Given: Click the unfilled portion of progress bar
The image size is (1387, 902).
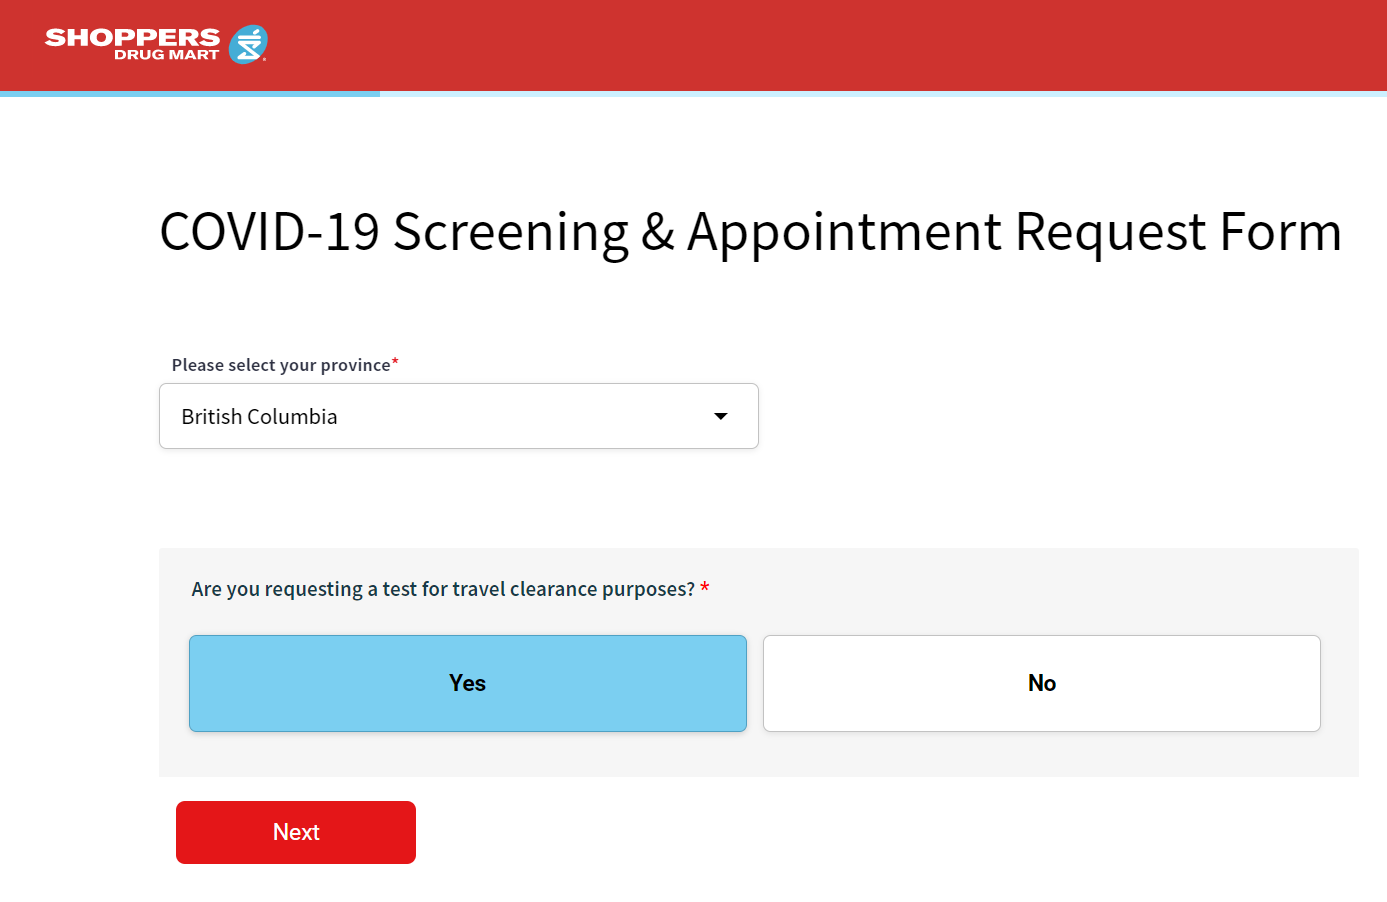Looking at the screenshot, I should pos(880,94).
